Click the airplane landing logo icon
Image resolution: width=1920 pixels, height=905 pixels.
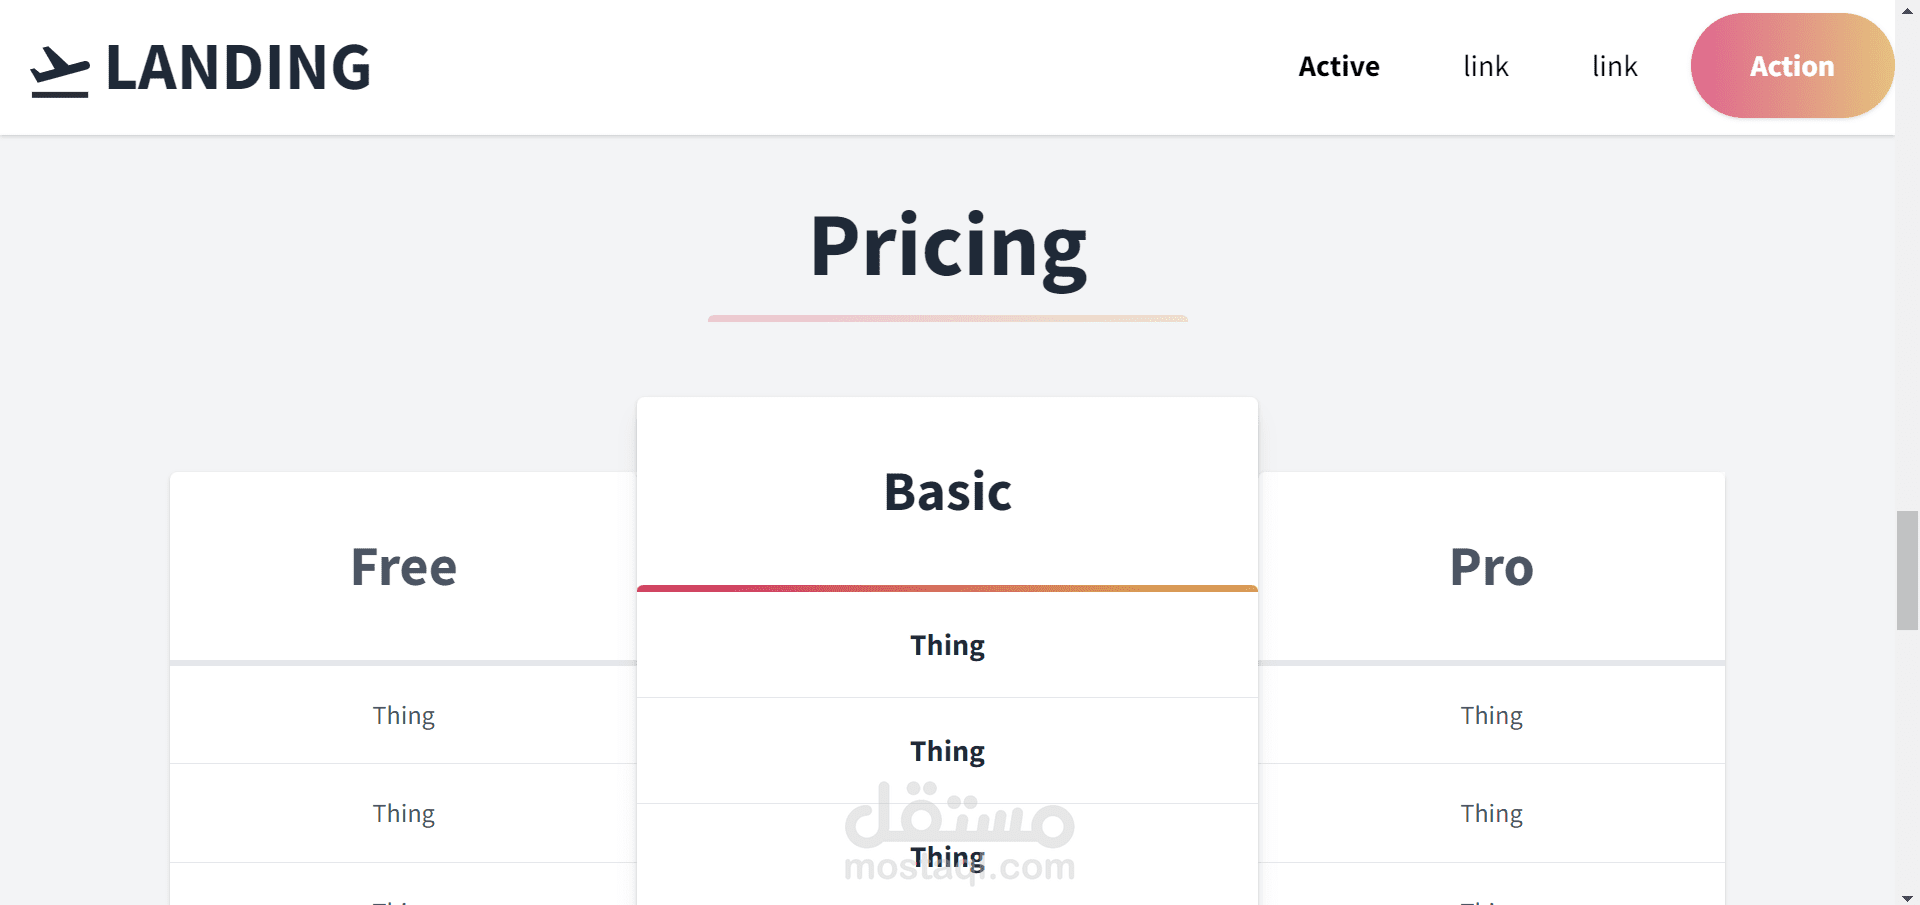click(x=59, y=72)
